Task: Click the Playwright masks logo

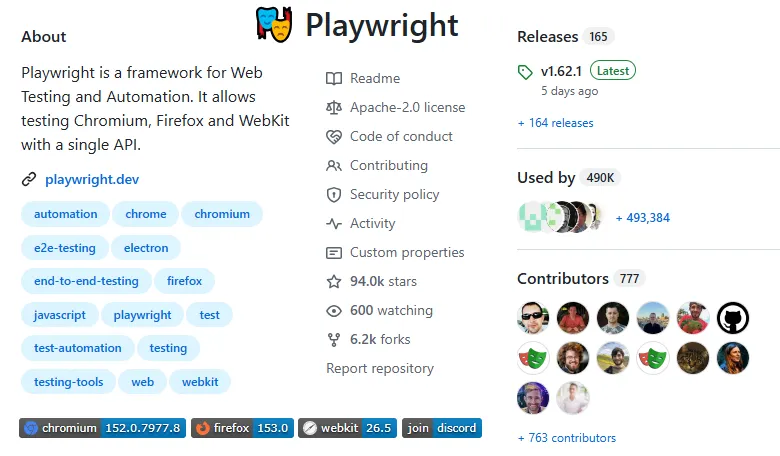Action: click(x=274, y=25)
